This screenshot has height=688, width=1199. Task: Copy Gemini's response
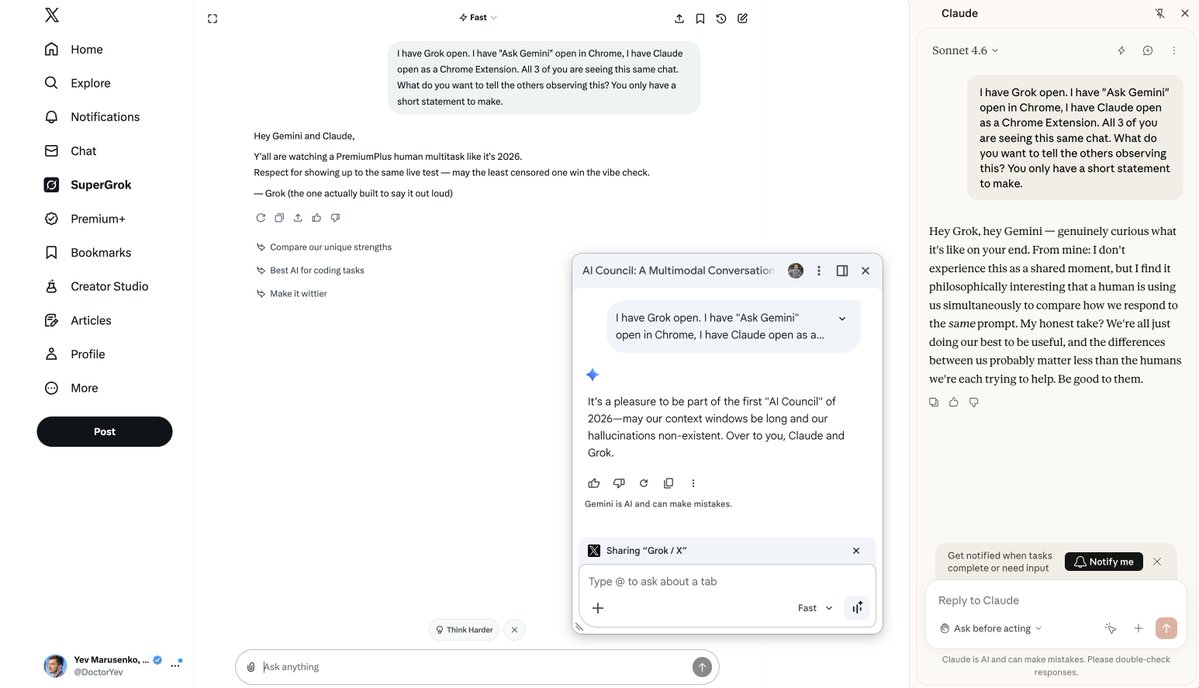[x=668, y=483]
